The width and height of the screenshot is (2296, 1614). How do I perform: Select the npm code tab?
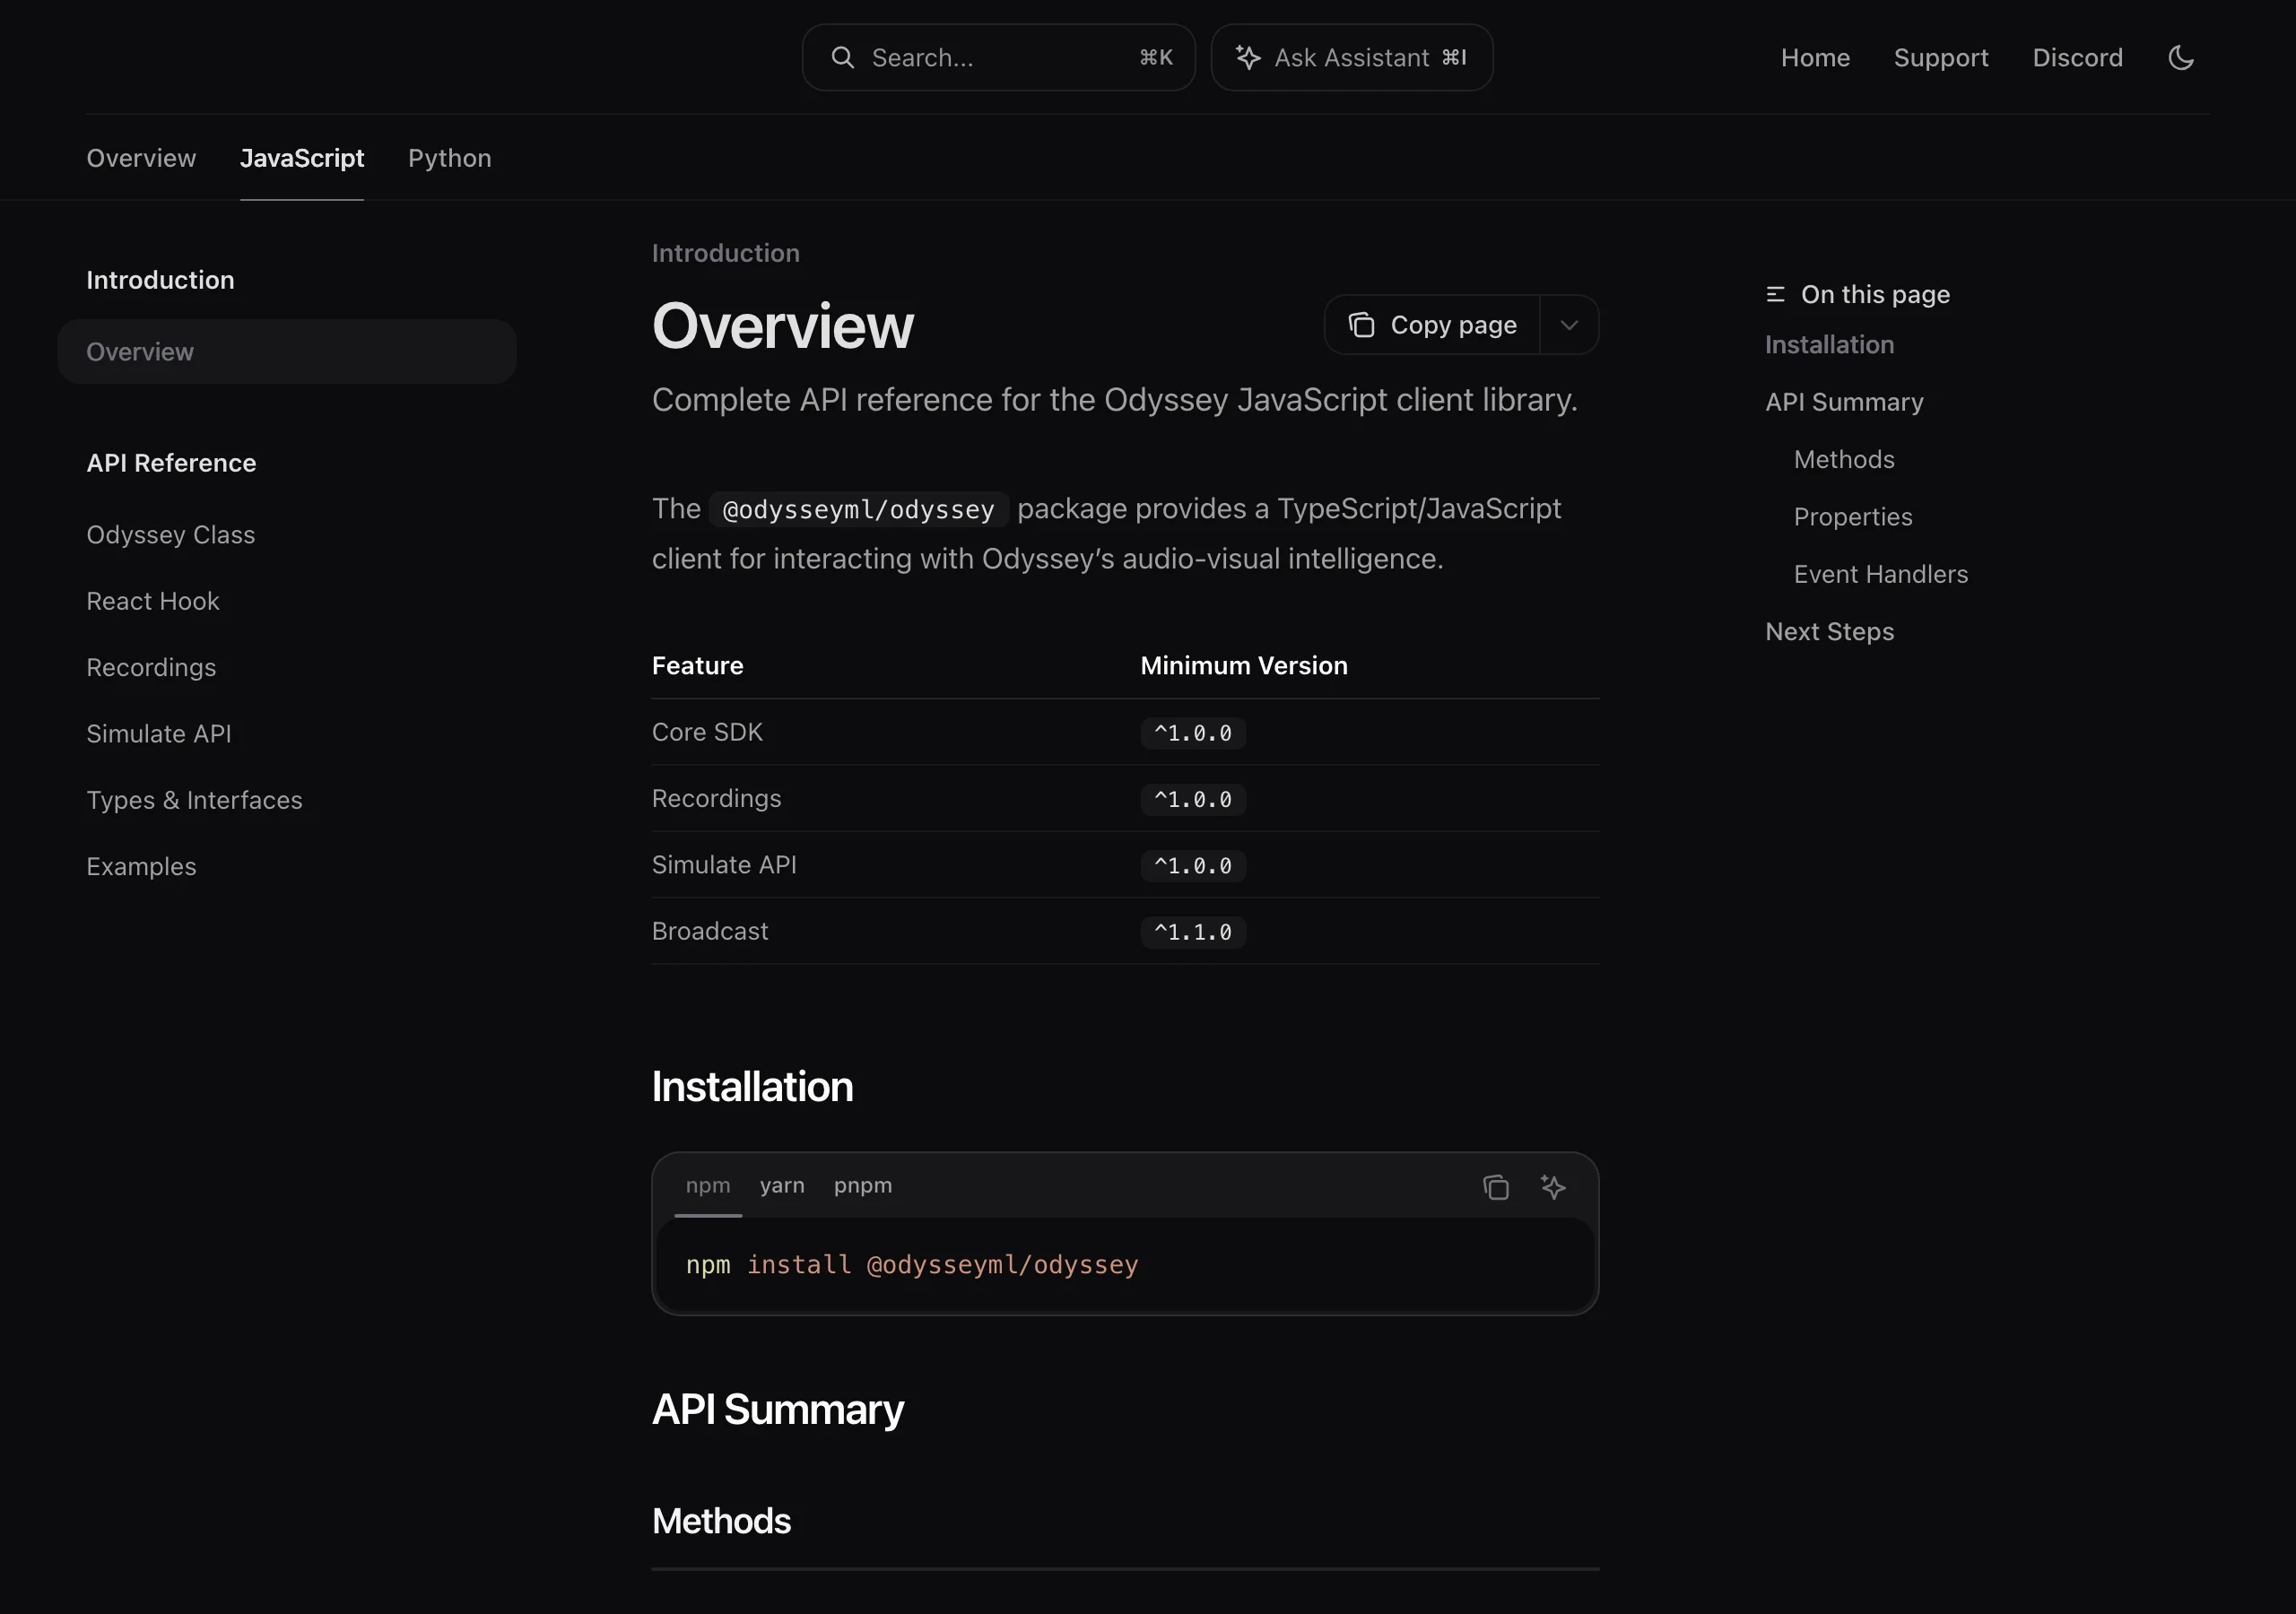(x=708, y=1186)
